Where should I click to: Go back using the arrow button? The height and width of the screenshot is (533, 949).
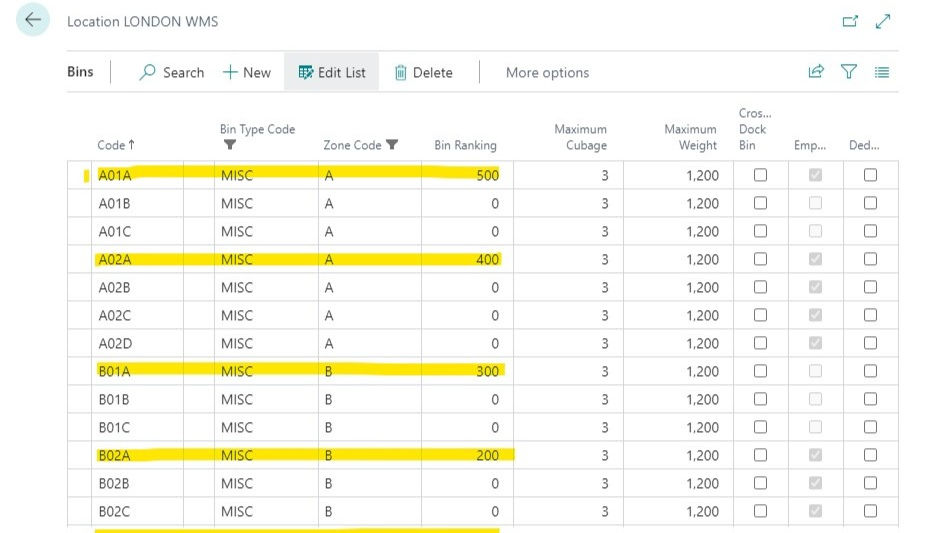pyautogui.click(x=33, y=19)
